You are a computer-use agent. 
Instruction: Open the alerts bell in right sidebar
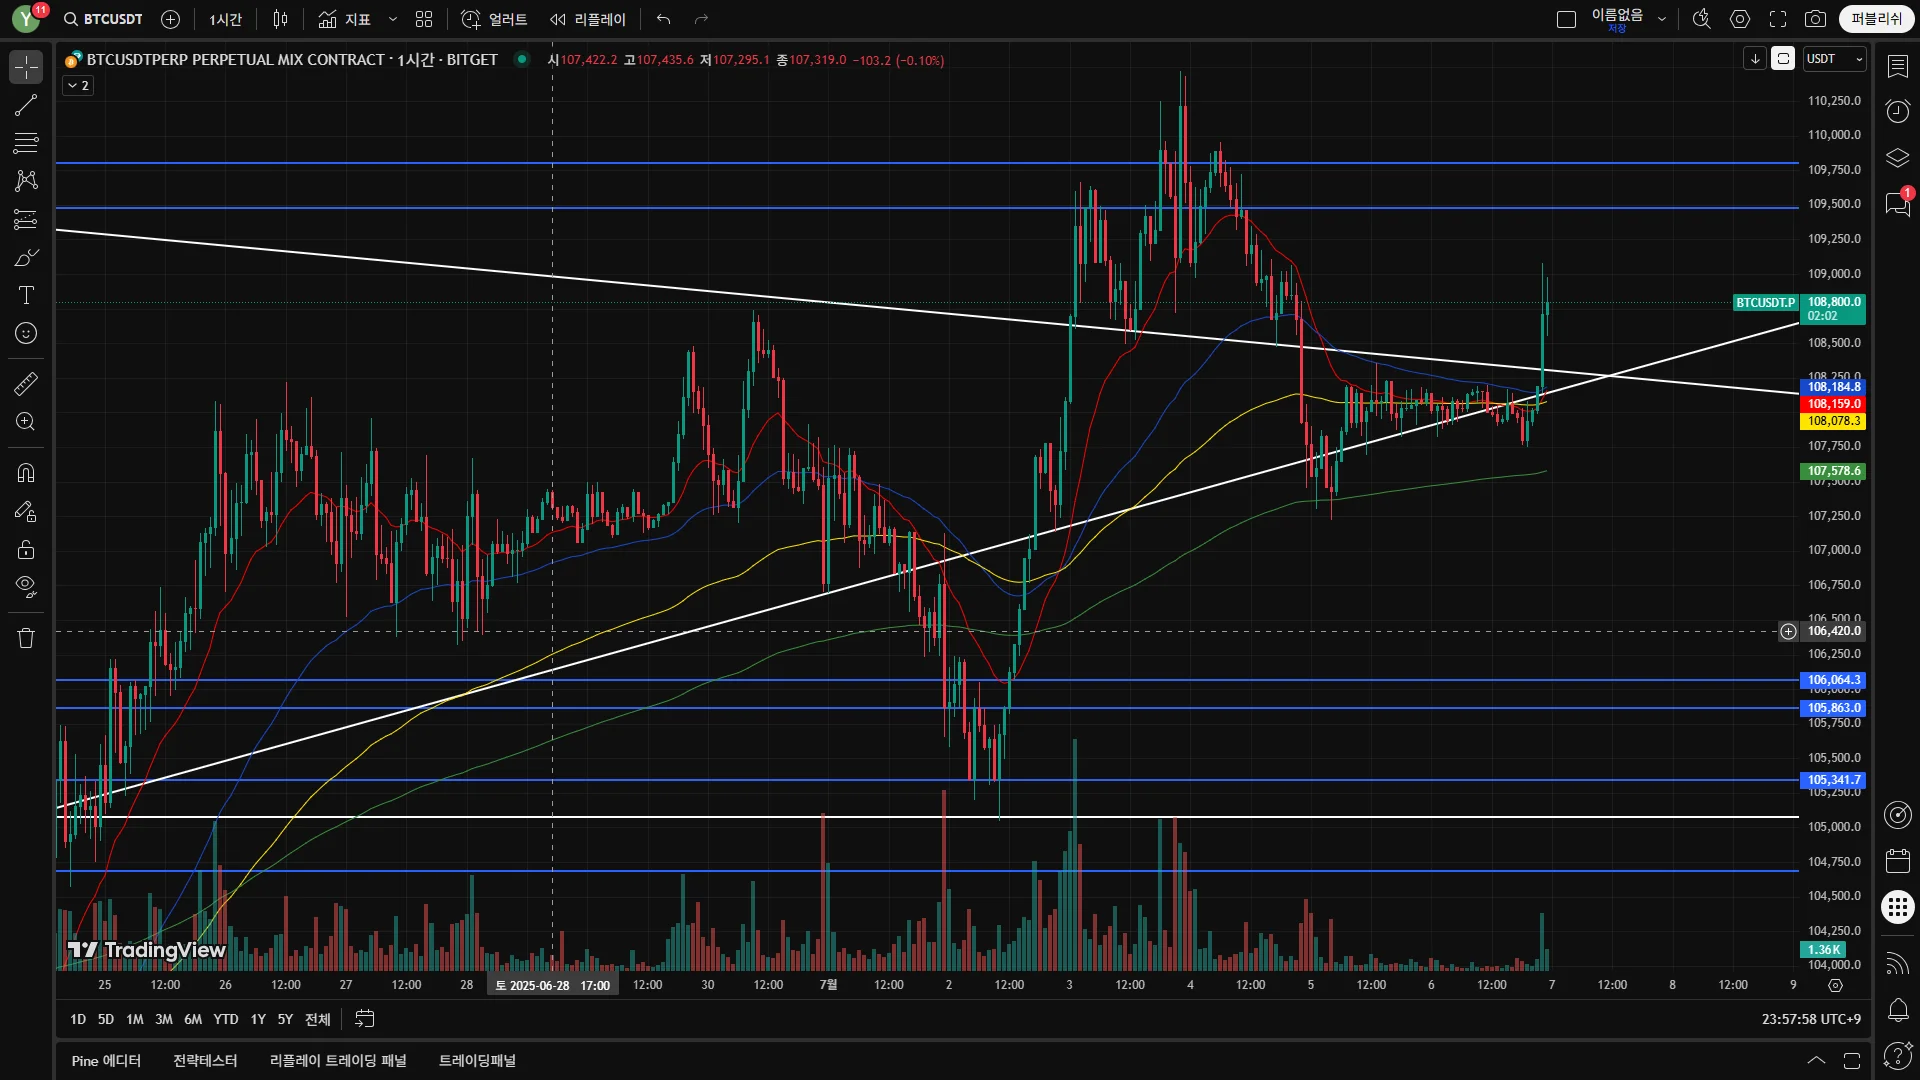point(1897,1009)
